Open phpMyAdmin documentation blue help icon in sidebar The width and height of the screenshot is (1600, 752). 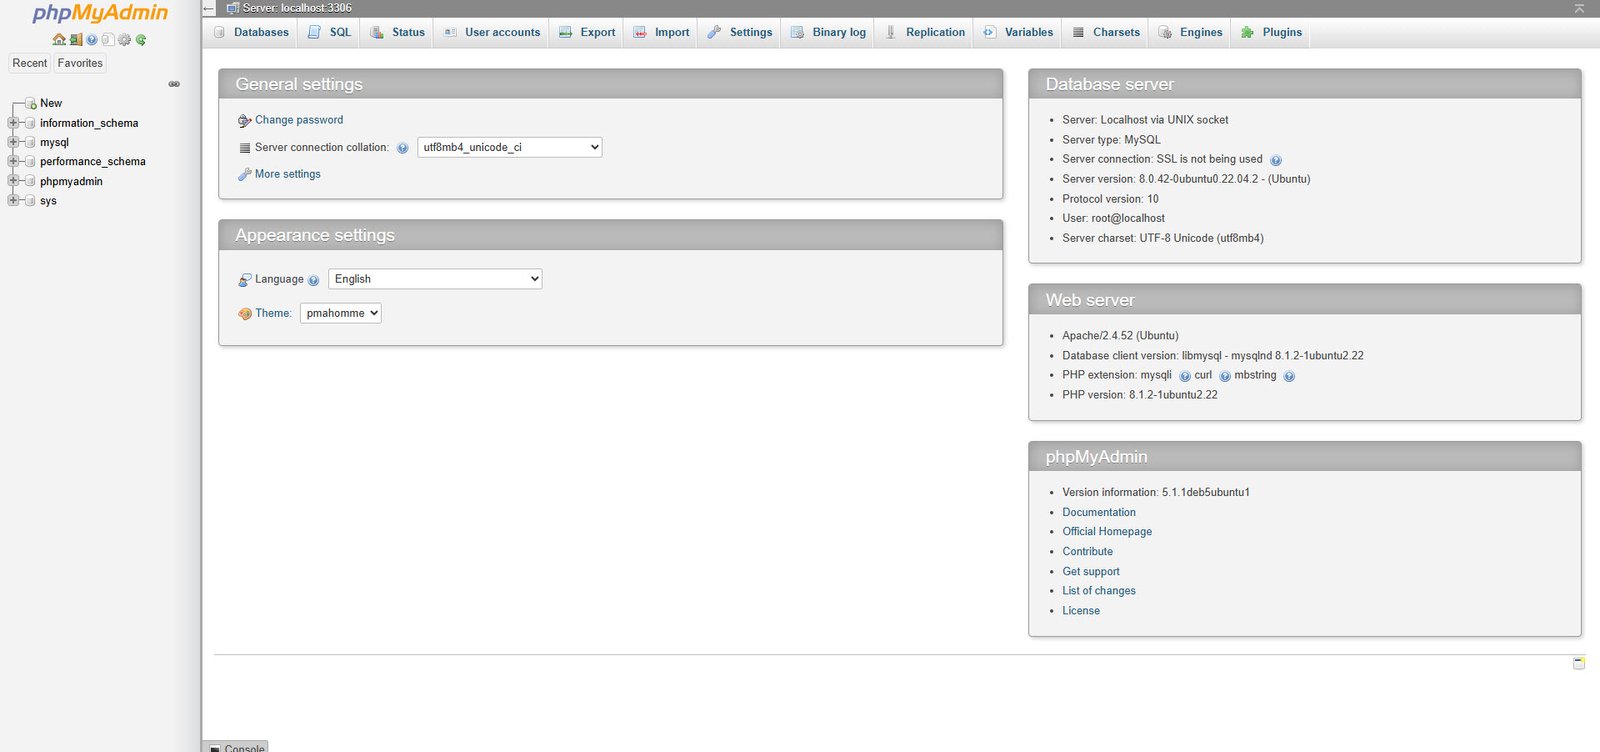tap(92, 40)
